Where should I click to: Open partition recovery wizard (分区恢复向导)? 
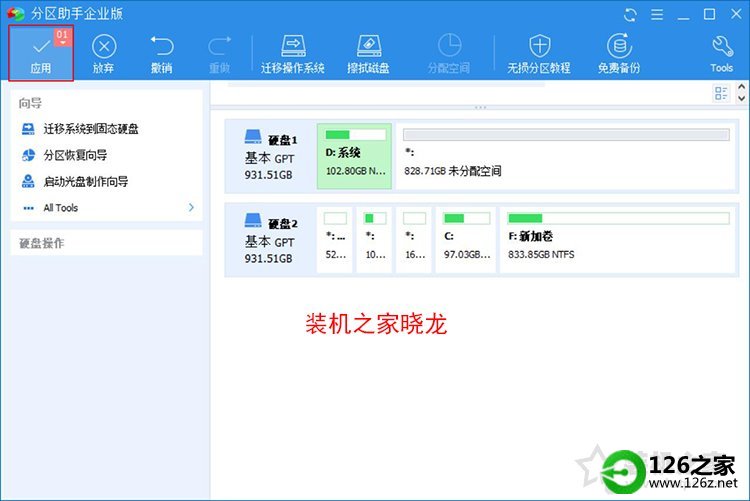point(65,155)
